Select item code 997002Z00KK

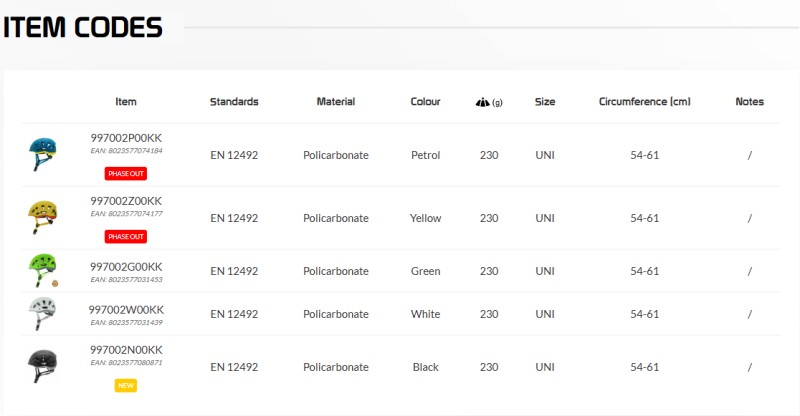tap(126, 201)
